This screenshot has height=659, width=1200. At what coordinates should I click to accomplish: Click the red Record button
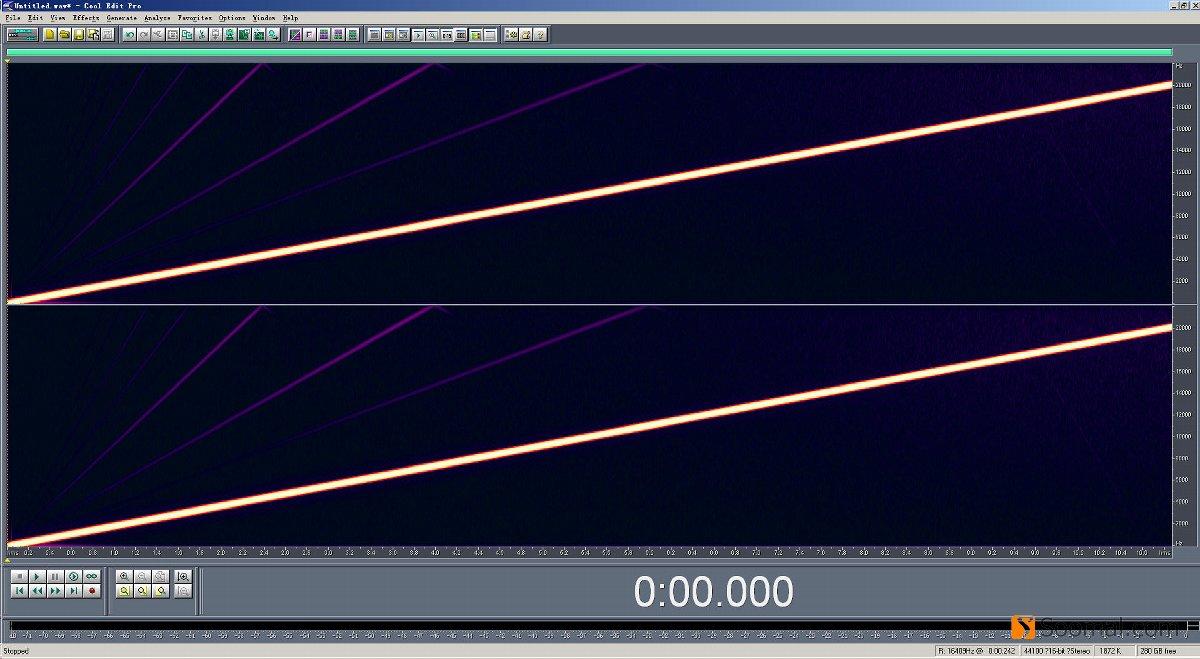[x=91, y=591]
